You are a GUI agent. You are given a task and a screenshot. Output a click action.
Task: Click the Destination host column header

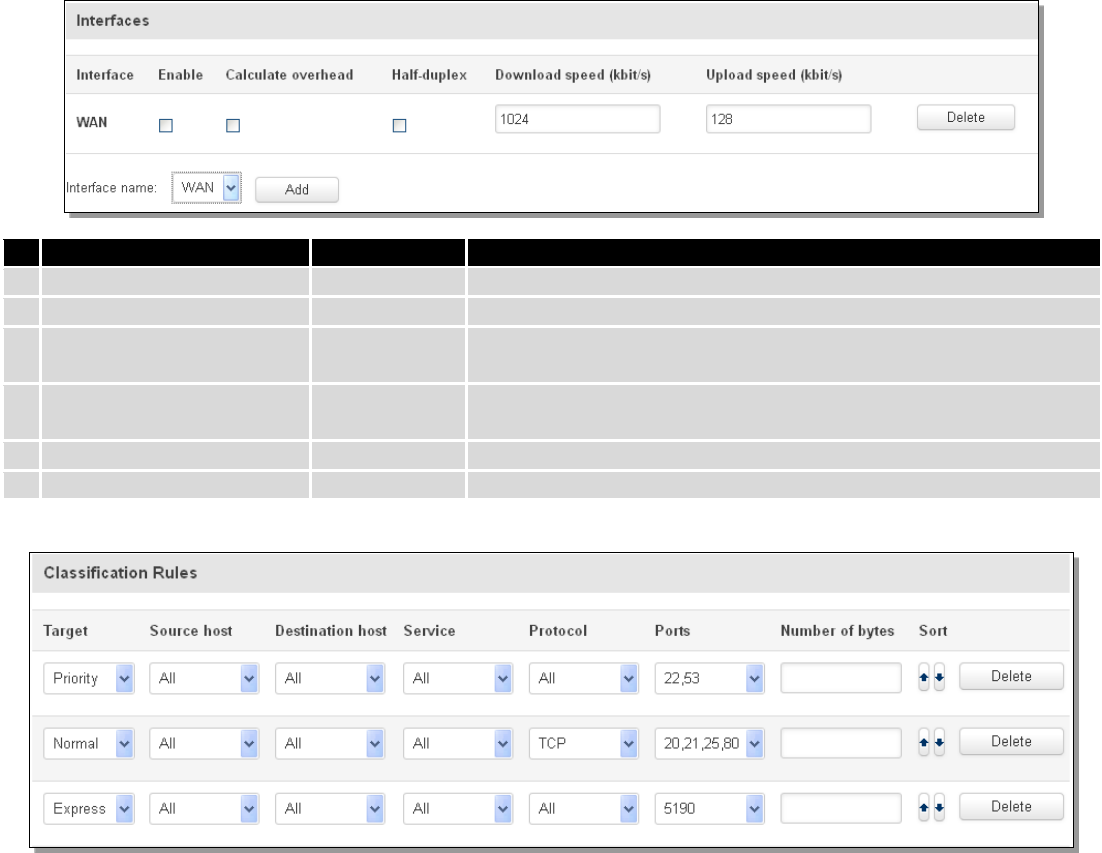click(x=331, y=631)
